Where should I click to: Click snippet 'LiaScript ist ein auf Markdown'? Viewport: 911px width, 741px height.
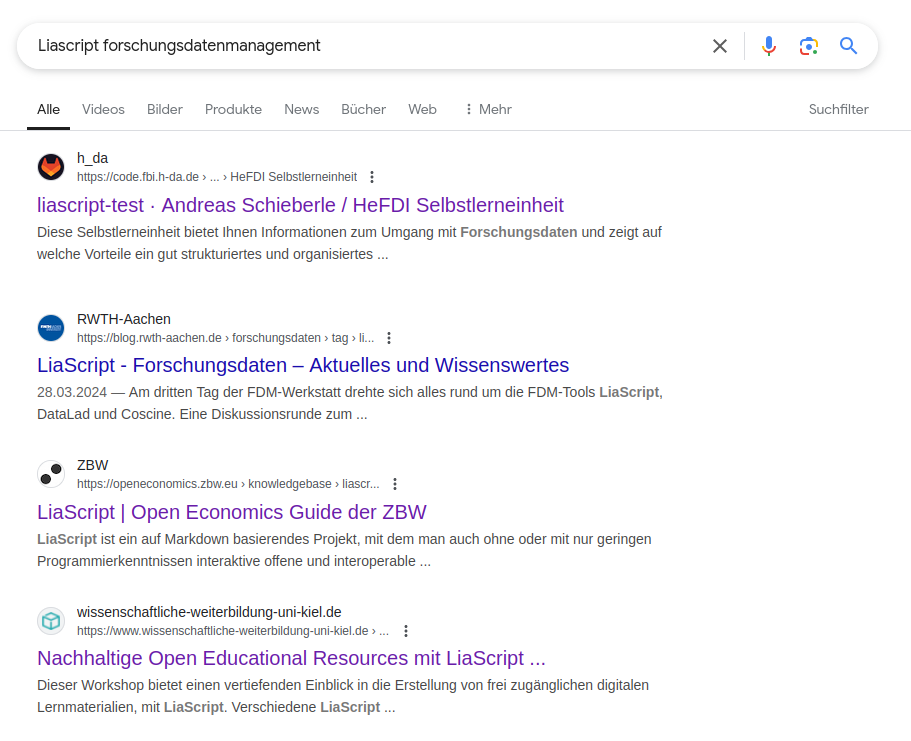[x=344, y=550]
